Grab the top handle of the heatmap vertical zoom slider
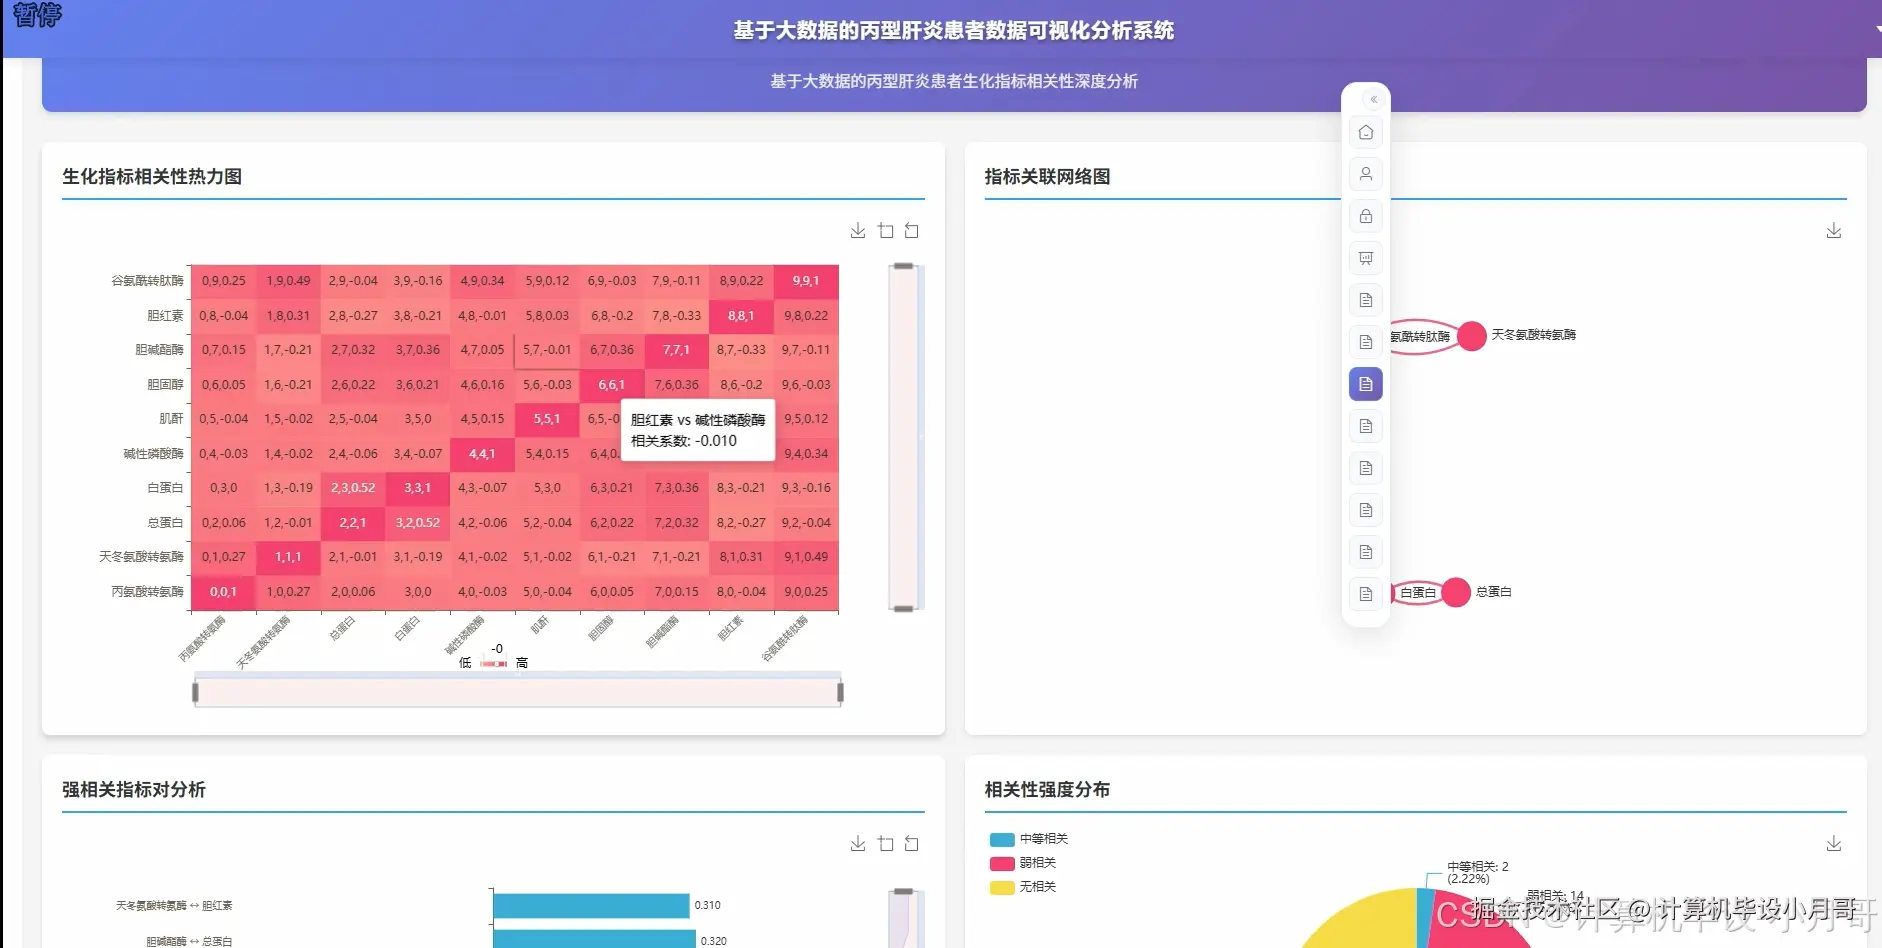 tap(903, 266)
